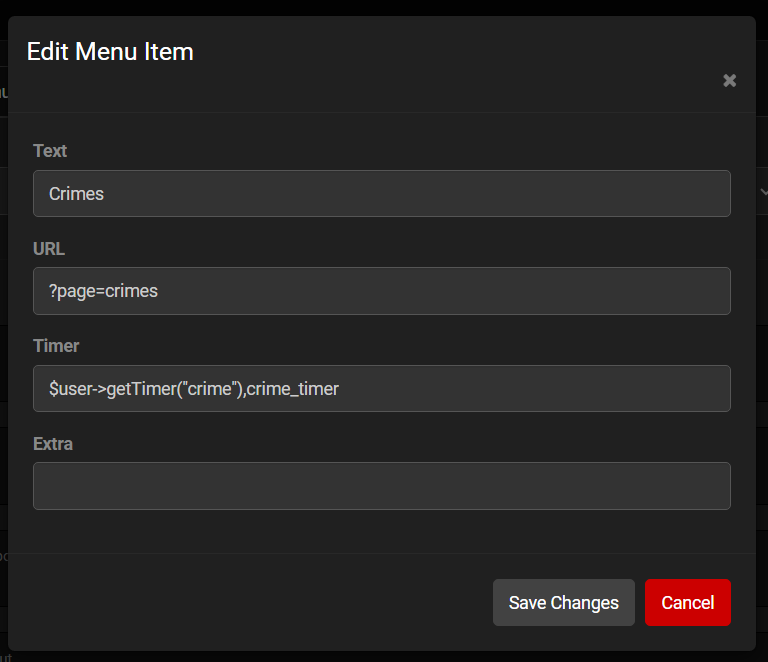Viewport: 768px width, 662px height.
Task: Focus the Text input field
Action: pyautogui.click(x=381, y=193)
